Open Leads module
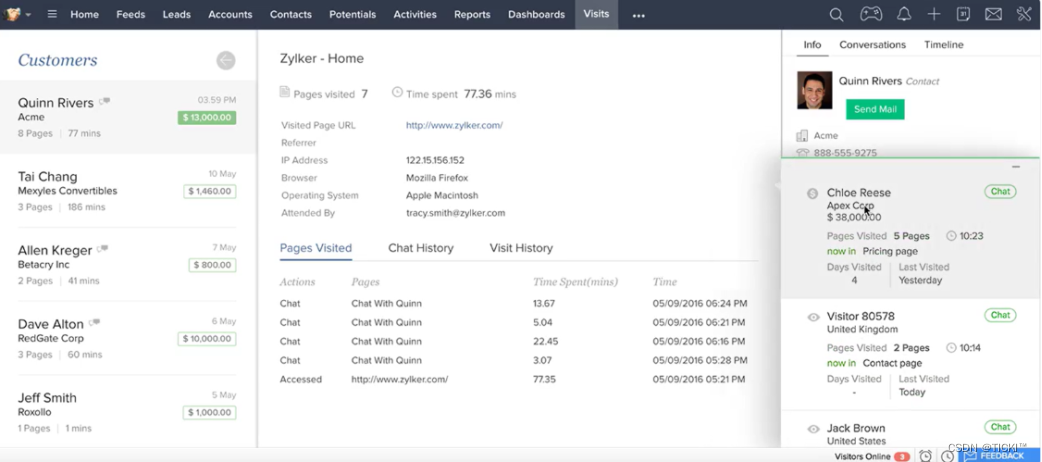The width and height of the screenshot is (1042, 462). coord(177,14)
